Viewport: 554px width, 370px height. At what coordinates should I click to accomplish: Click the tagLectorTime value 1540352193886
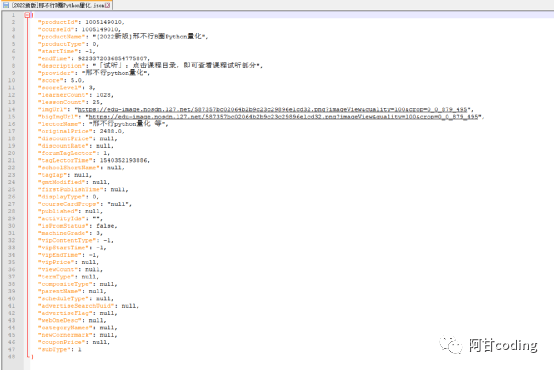tap(124, 160)
